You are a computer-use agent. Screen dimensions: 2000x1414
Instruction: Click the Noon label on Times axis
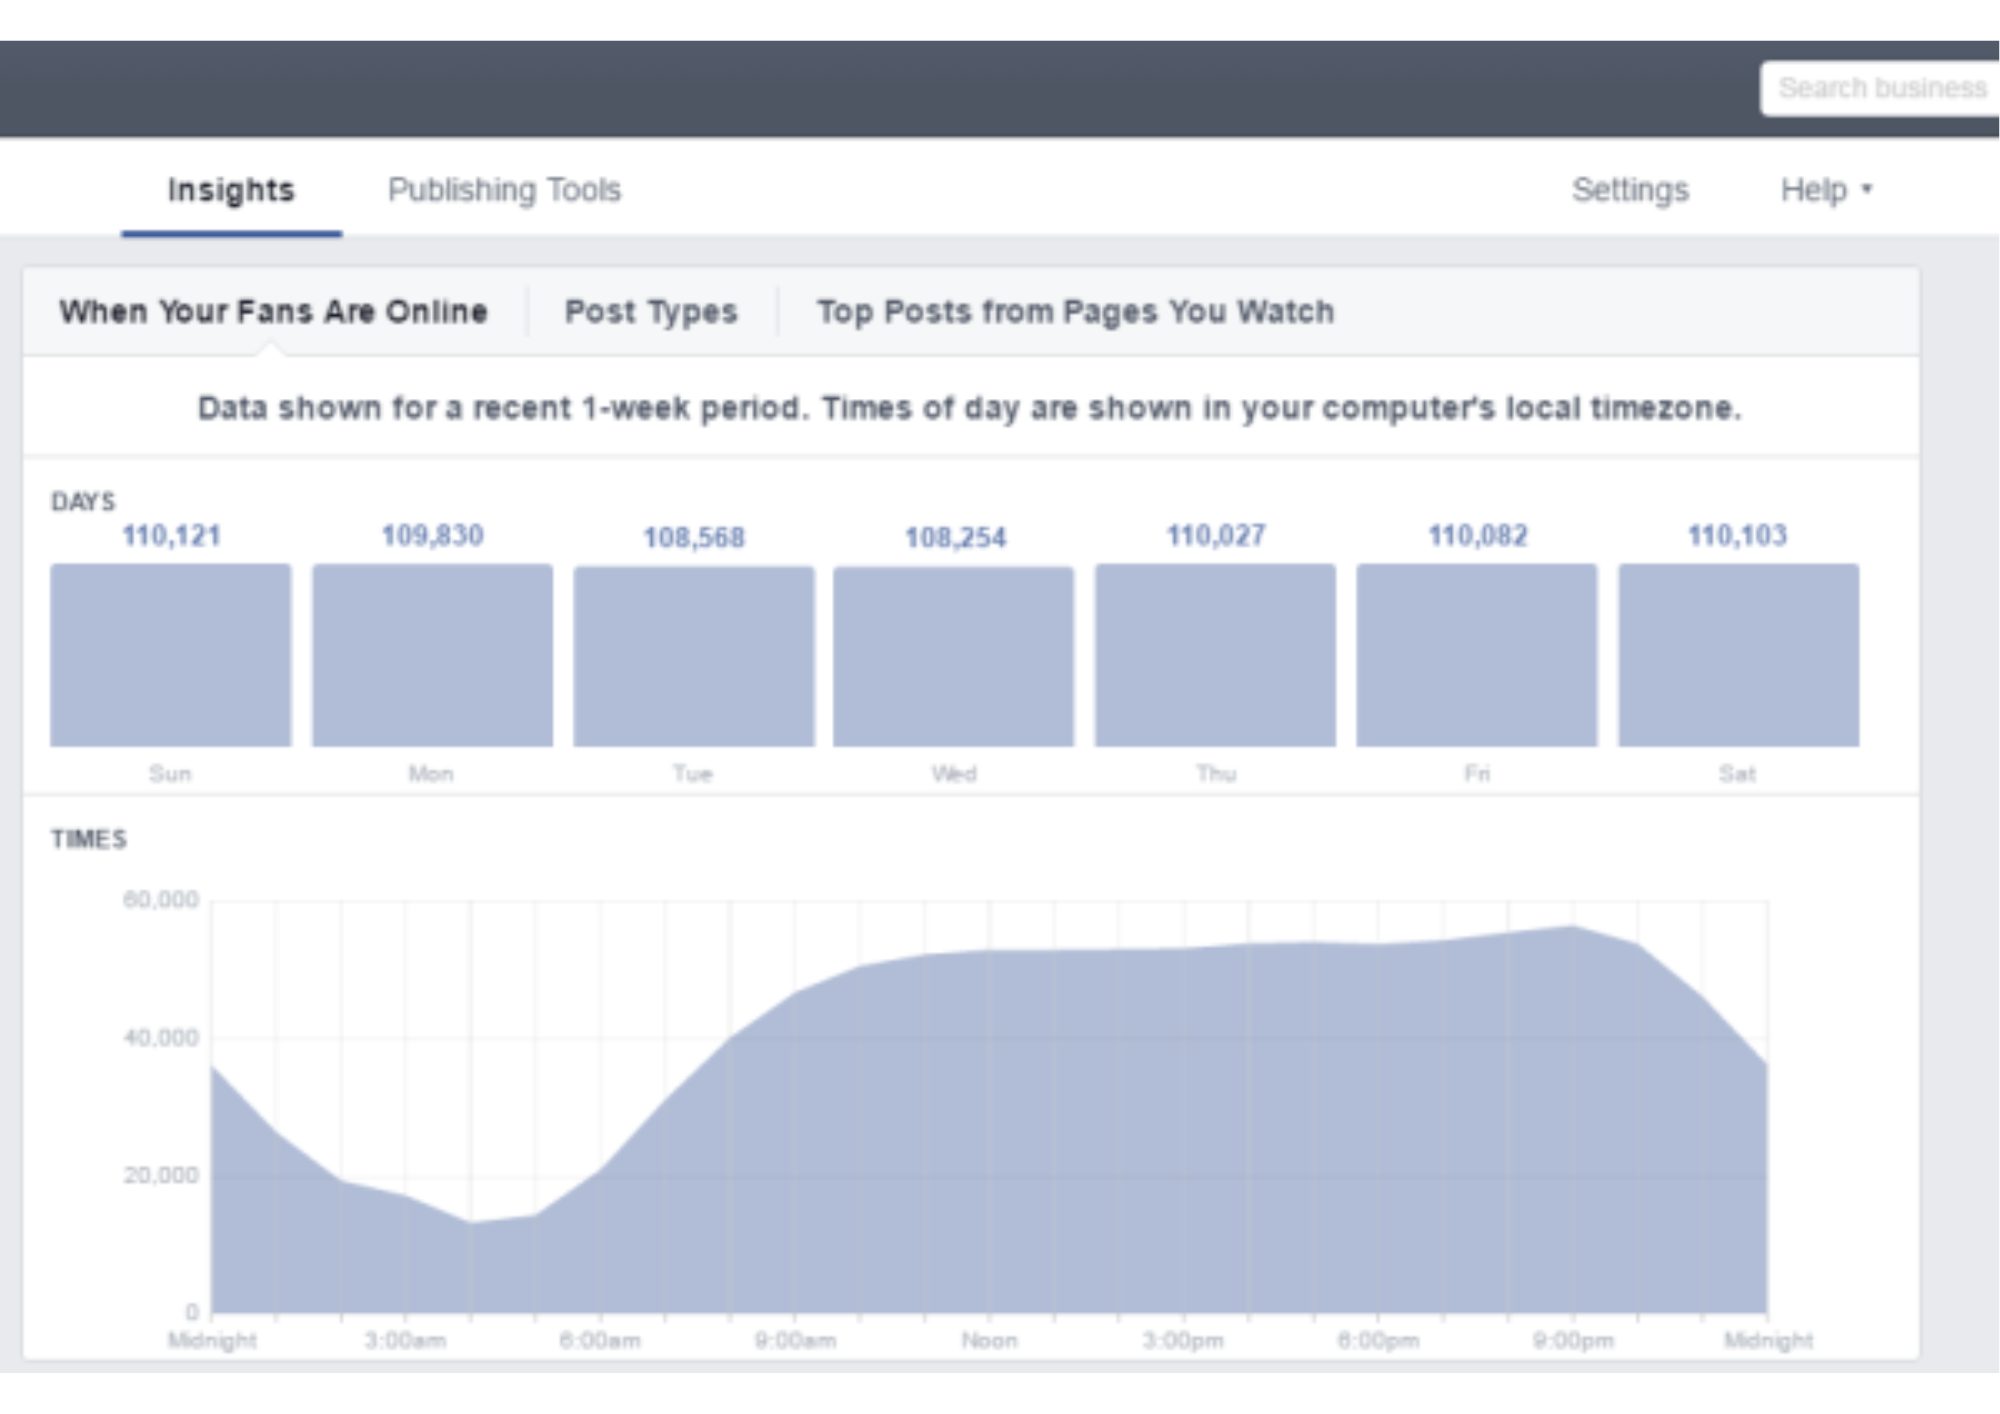pyautogui.click(x=989, y=1340)
